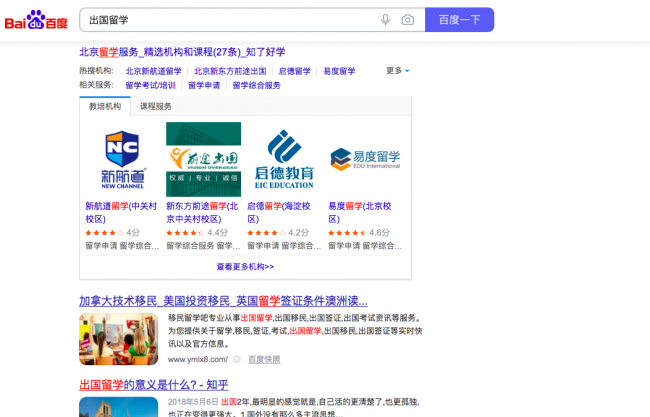Click the 易度留学 EDU International logo
The width and height of the screenshot is (650, 417).
pyautogui.click(x=365, y=159)
